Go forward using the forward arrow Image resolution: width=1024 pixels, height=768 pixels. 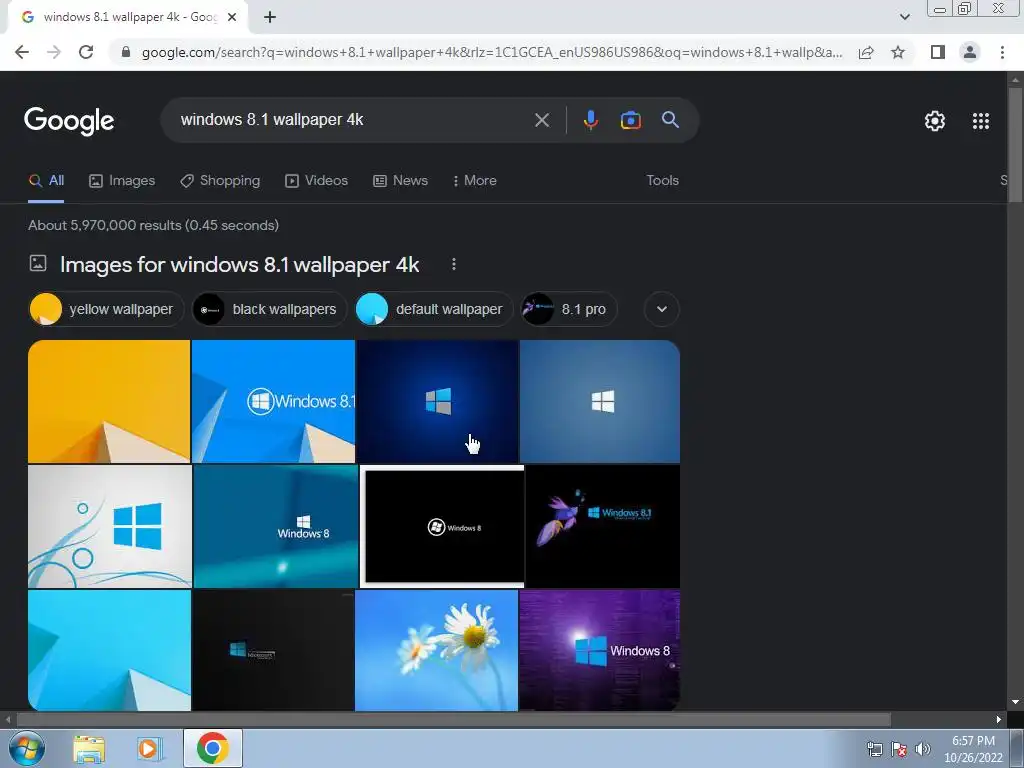point(54,52)
